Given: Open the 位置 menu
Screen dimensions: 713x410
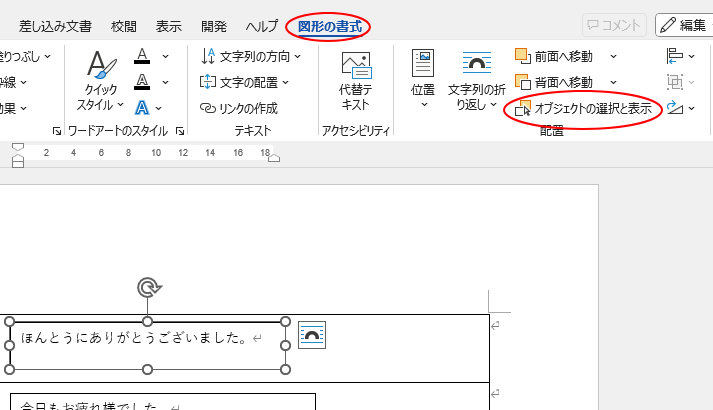Looking at the screenshot, I should point(423,80).
